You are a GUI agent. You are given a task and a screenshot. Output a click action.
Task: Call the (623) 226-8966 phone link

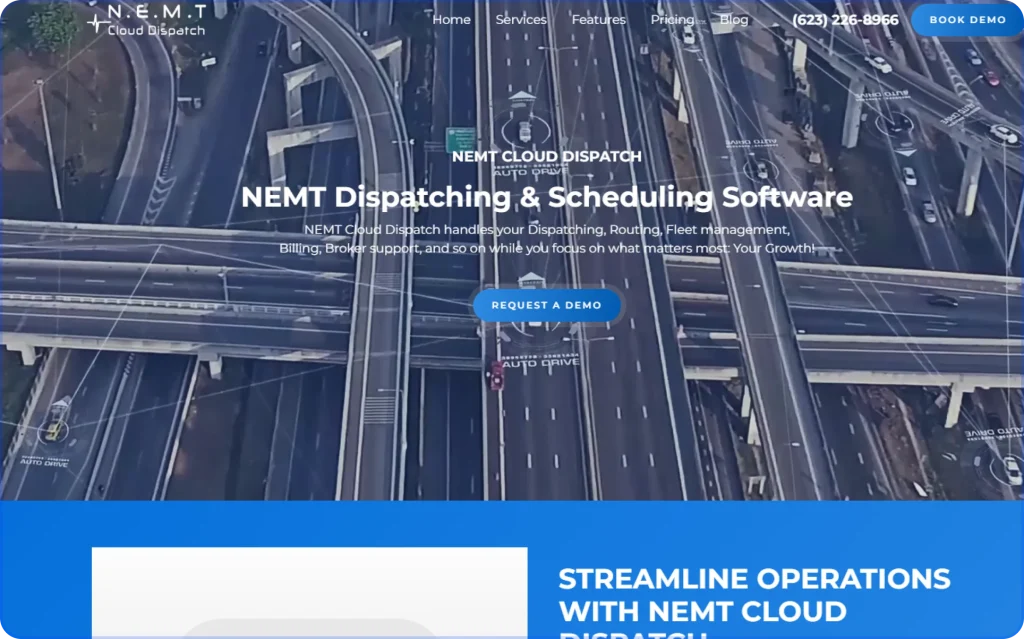coord(845,20)
